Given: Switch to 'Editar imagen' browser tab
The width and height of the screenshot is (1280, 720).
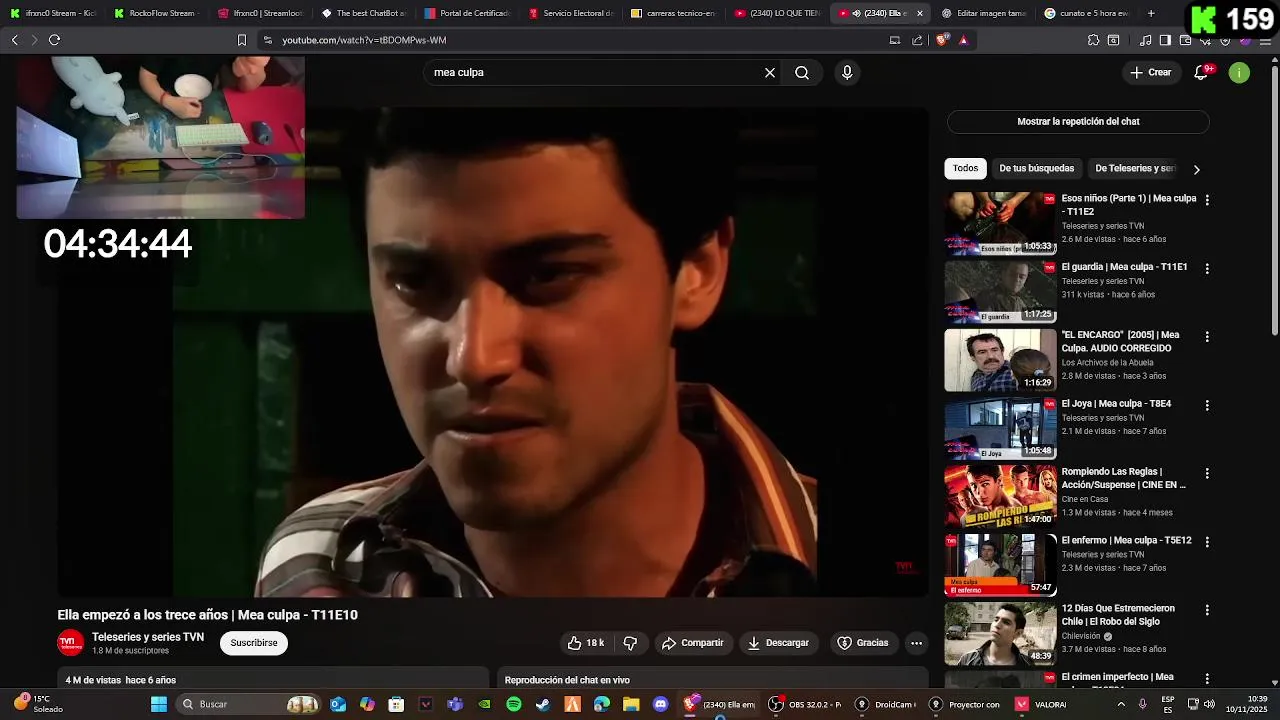Looking at the screenshot, I should click(x=983, y=13).
